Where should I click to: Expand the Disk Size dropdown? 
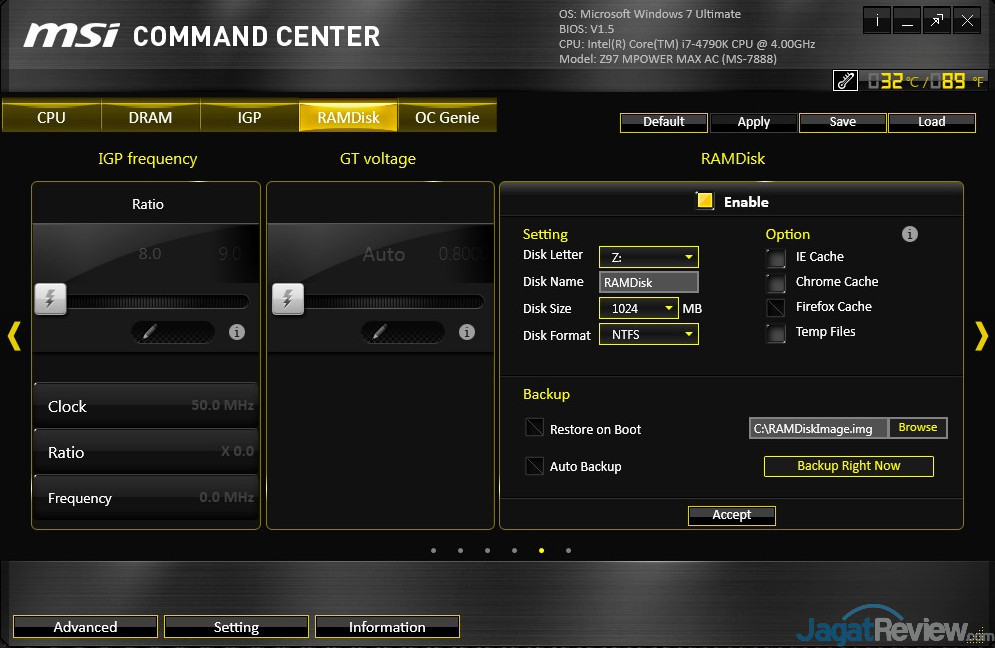(x=638, y=309)
